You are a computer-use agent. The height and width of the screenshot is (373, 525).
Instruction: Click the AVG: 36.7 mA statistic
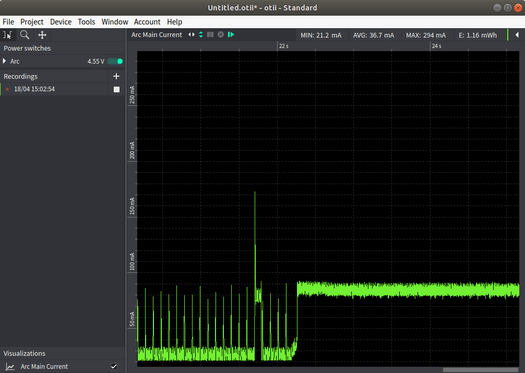click(x=373, y=35)
